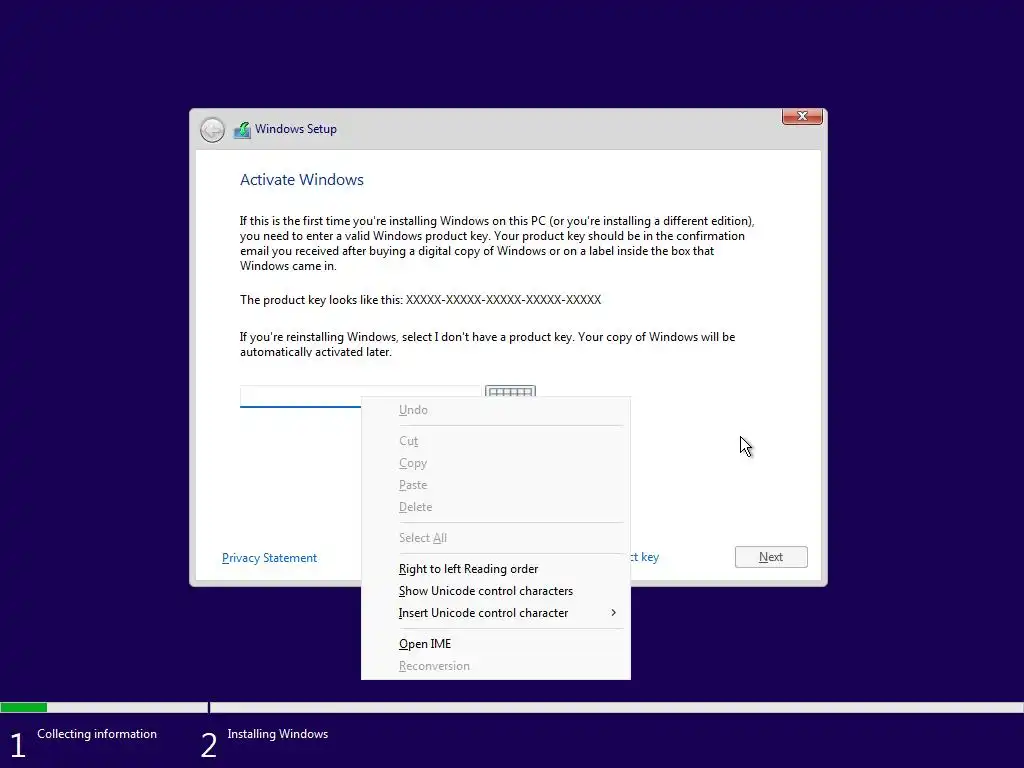Click the Installing Windows step label
1024x768 pixels.
tap(278, 734)
